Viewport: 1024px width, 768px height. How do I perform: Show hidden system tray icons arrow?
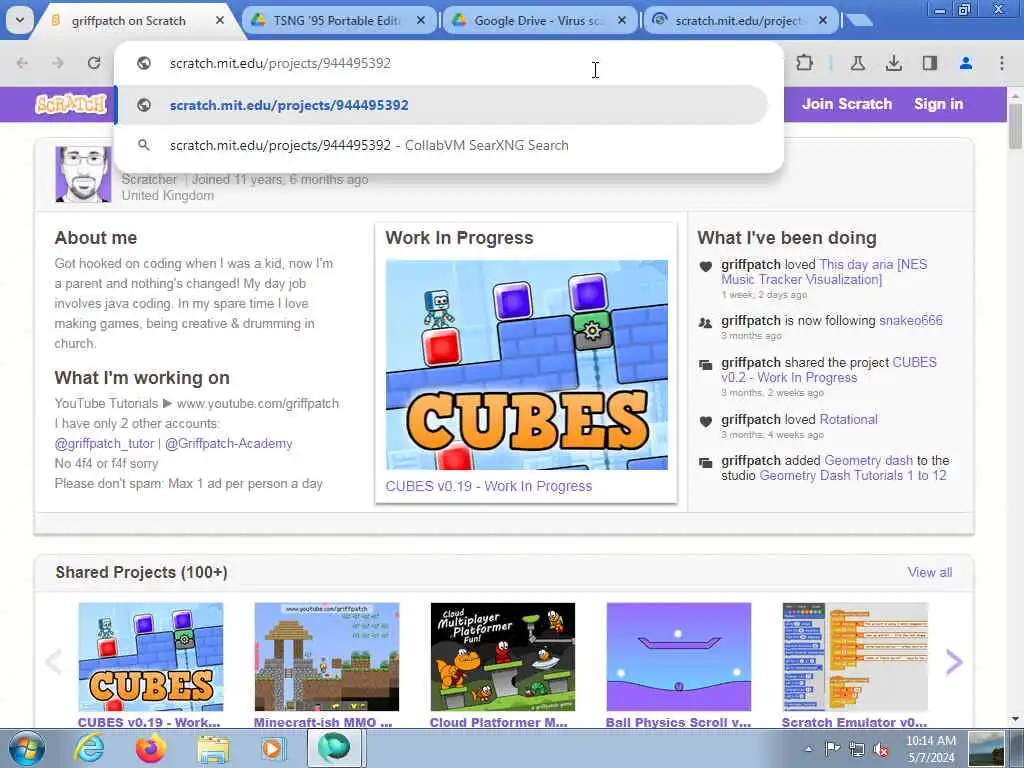pyautogui.click(x=808, y=749)
